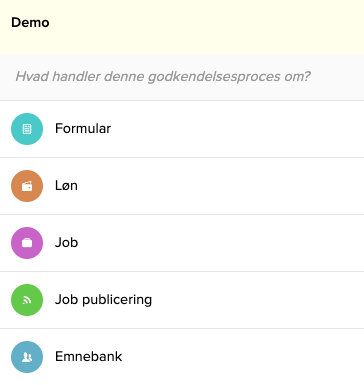The height and width of the screenshot is (385, 364).
Task: Click the white document glyph inside Formular circle
Action: (27, 129)
